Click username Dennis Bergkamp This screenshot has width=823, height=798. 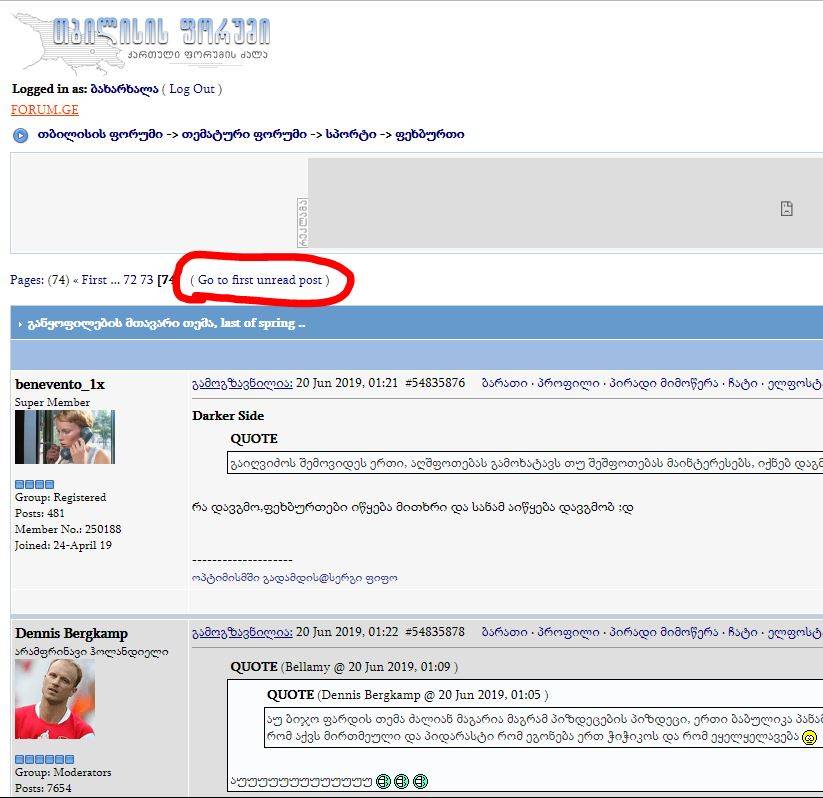(x=71, y=633)
